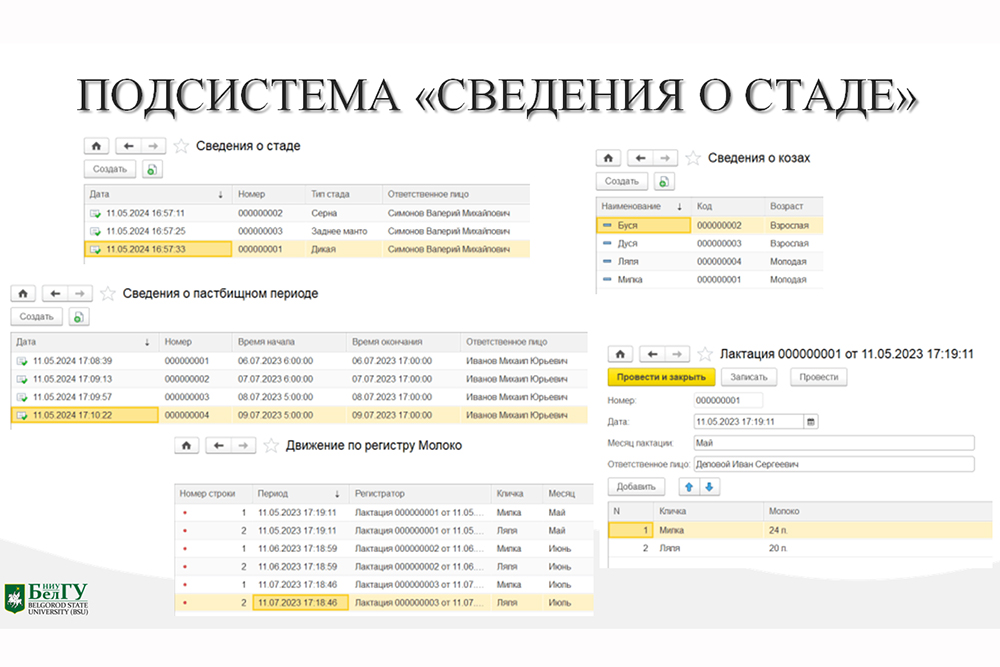Create new record in Сведения о пастбищном периоде
This screenshot has width=1000, height=667.
pos(36,316)
